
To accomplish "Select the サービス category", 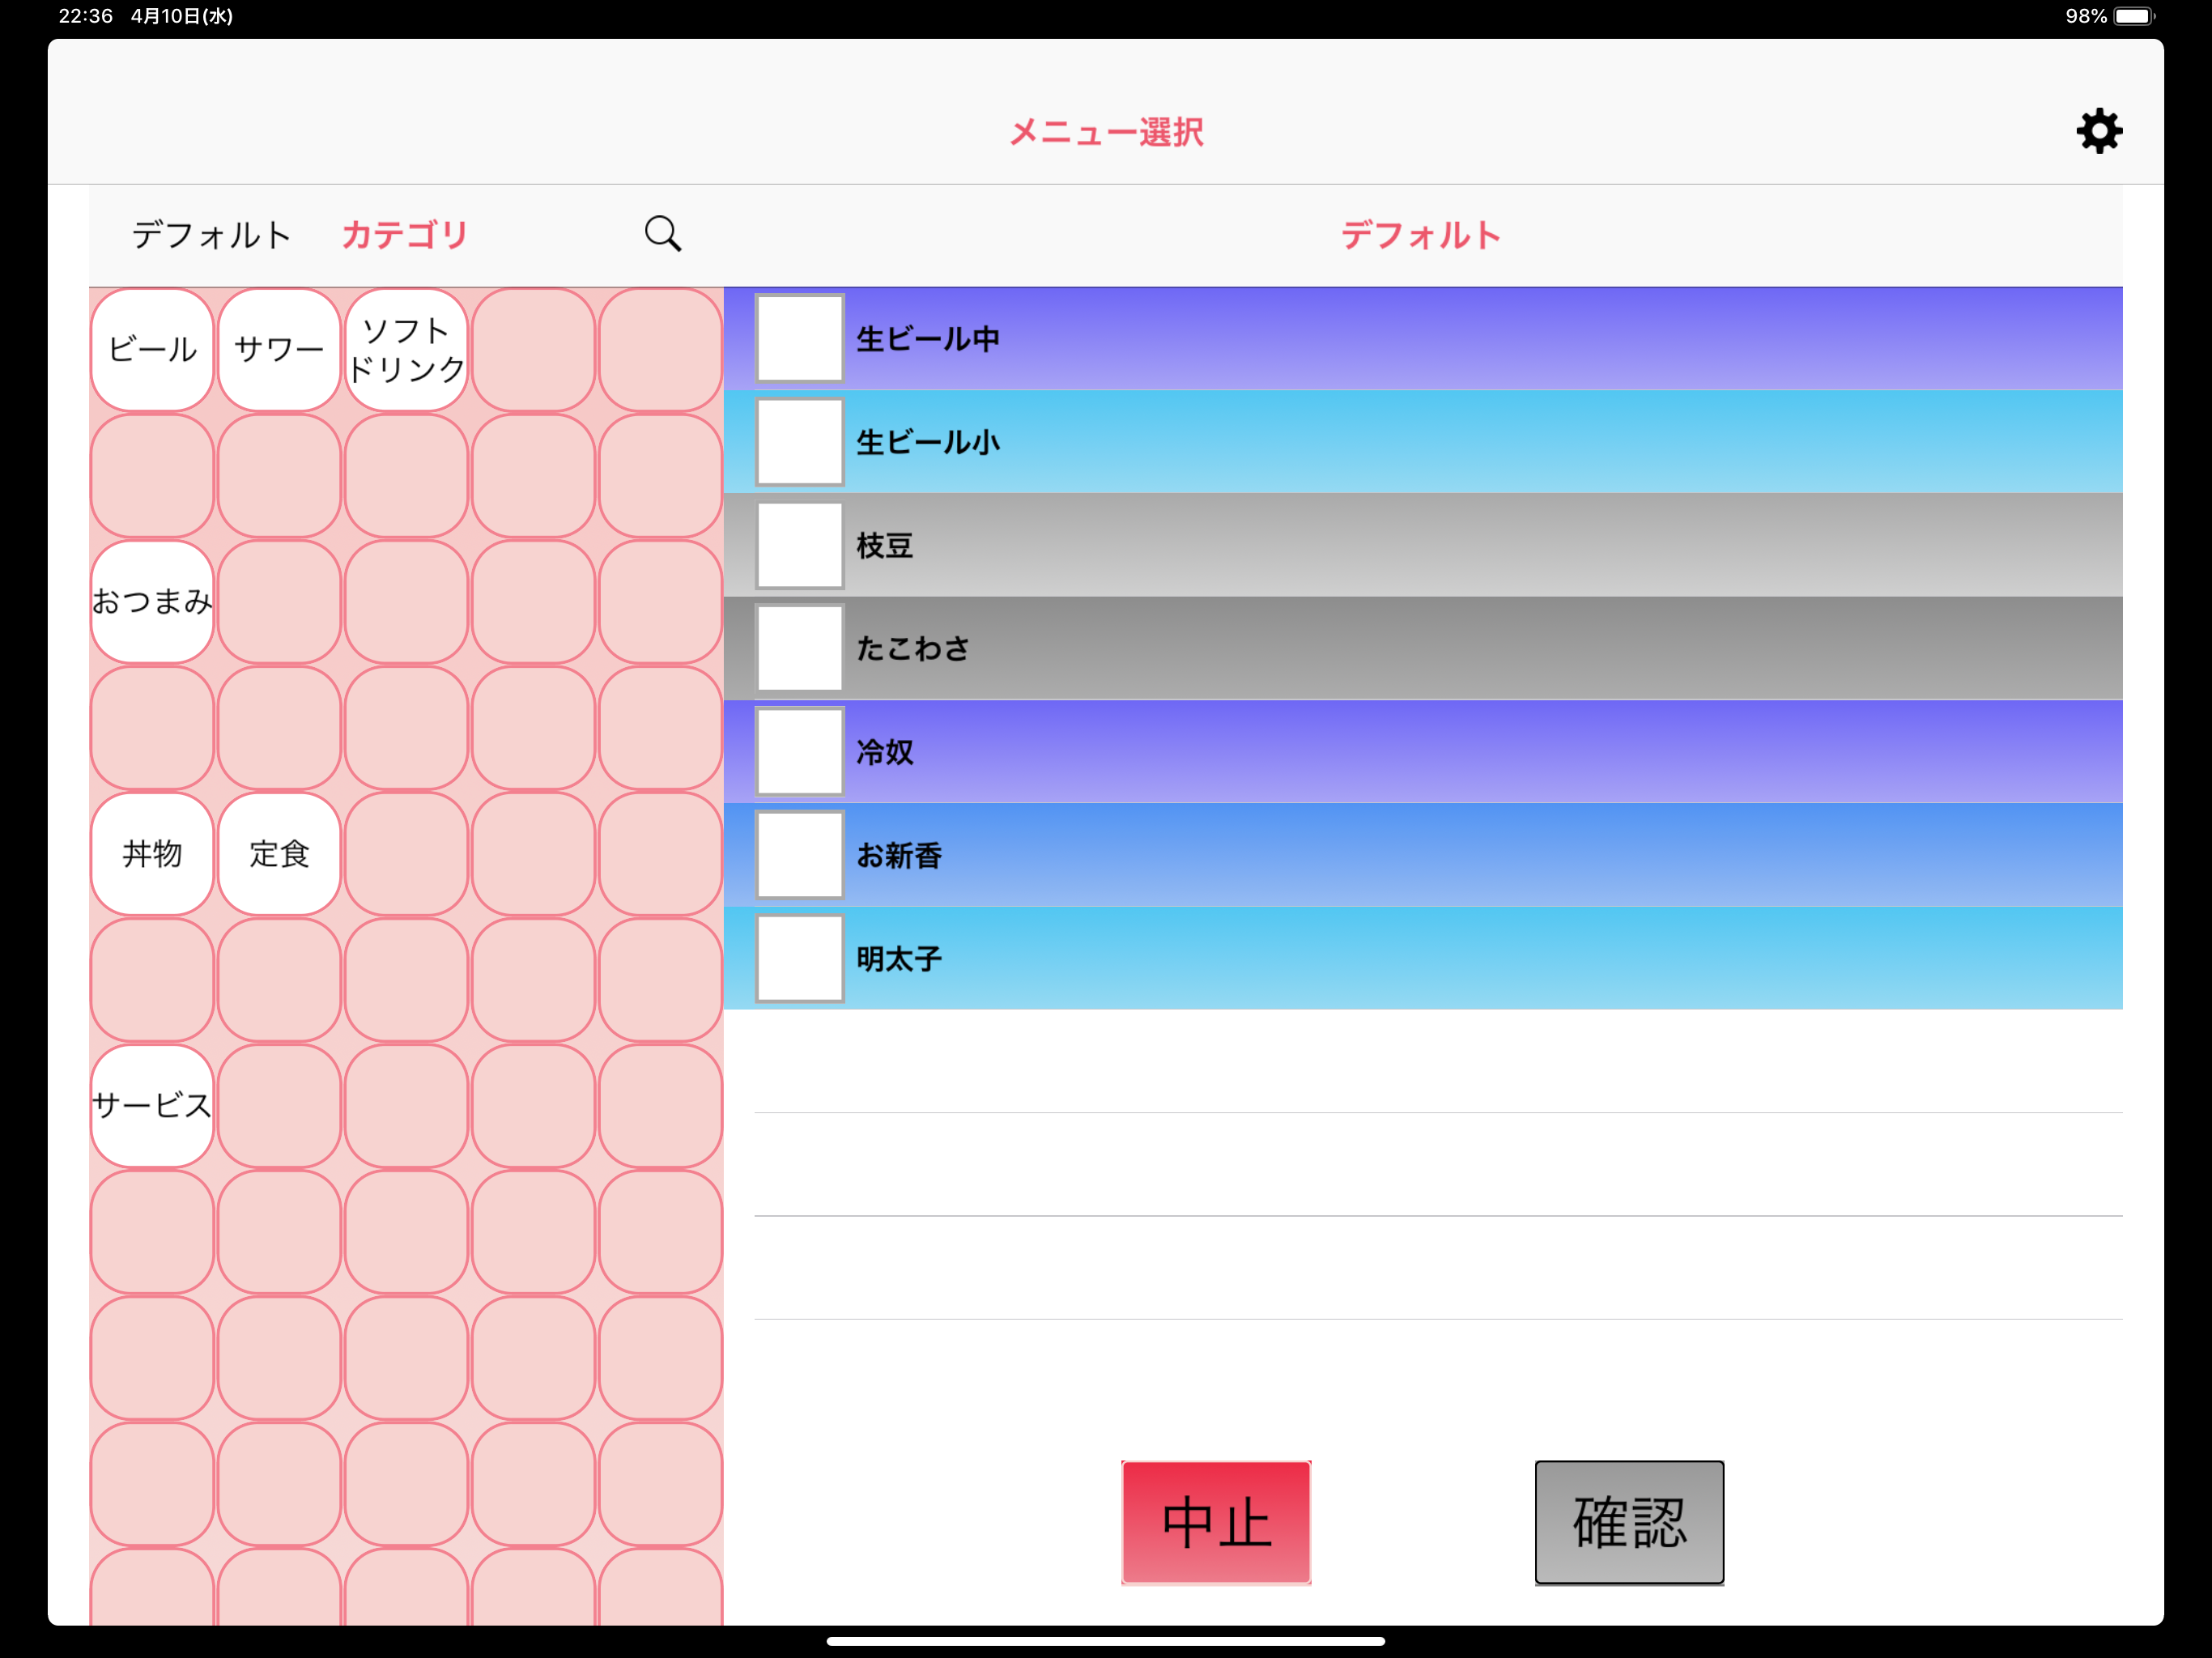I will 152,1105.
